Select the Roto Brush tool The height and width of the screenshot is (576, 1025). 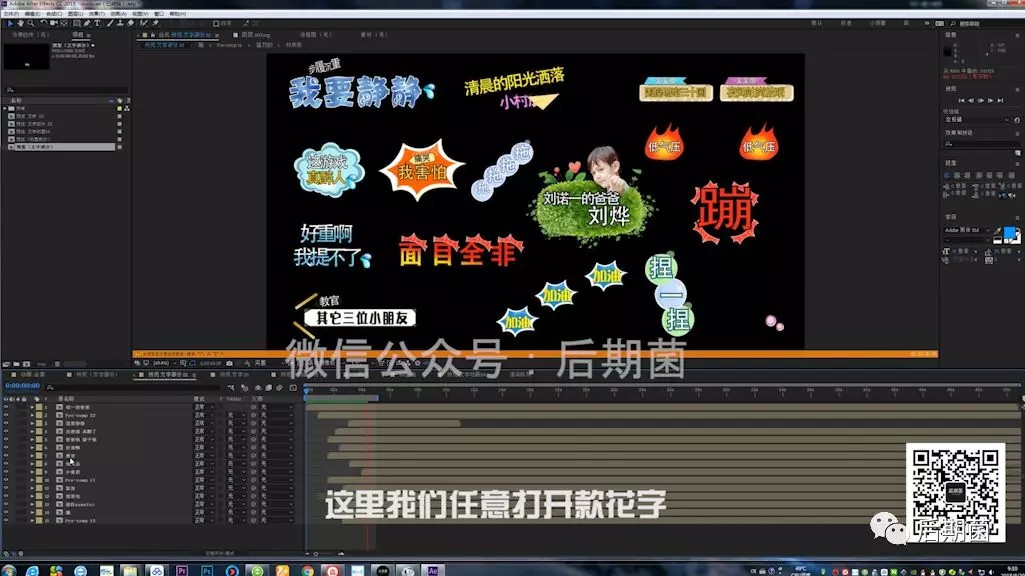(143, 23)
